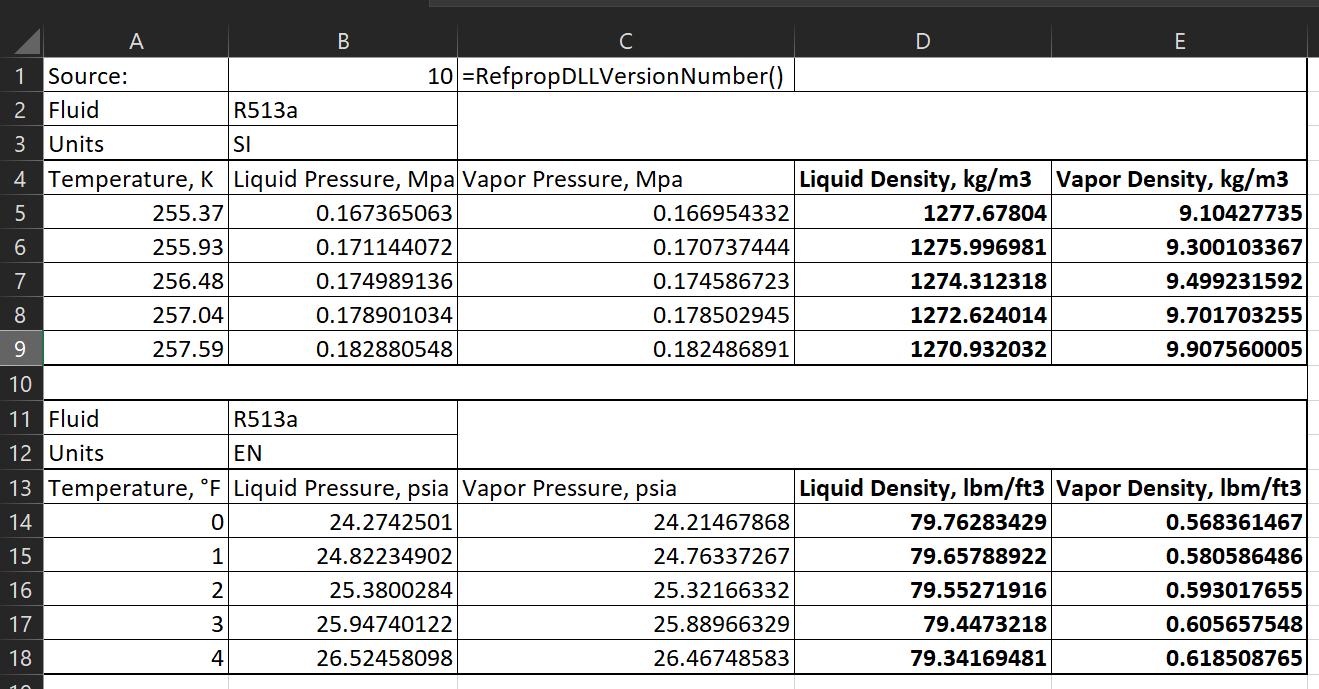Click cell containing version number 10

(x=343, y=75)
